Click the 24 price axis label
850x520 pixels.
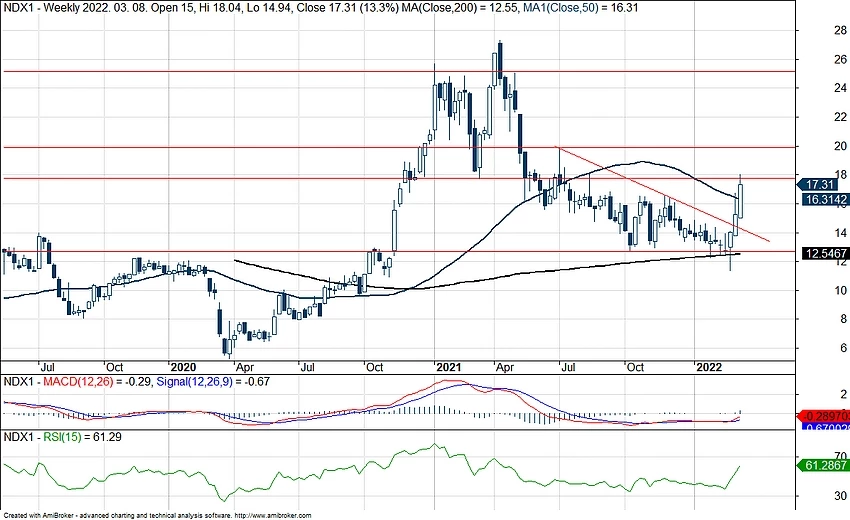[x=840, y=88]
